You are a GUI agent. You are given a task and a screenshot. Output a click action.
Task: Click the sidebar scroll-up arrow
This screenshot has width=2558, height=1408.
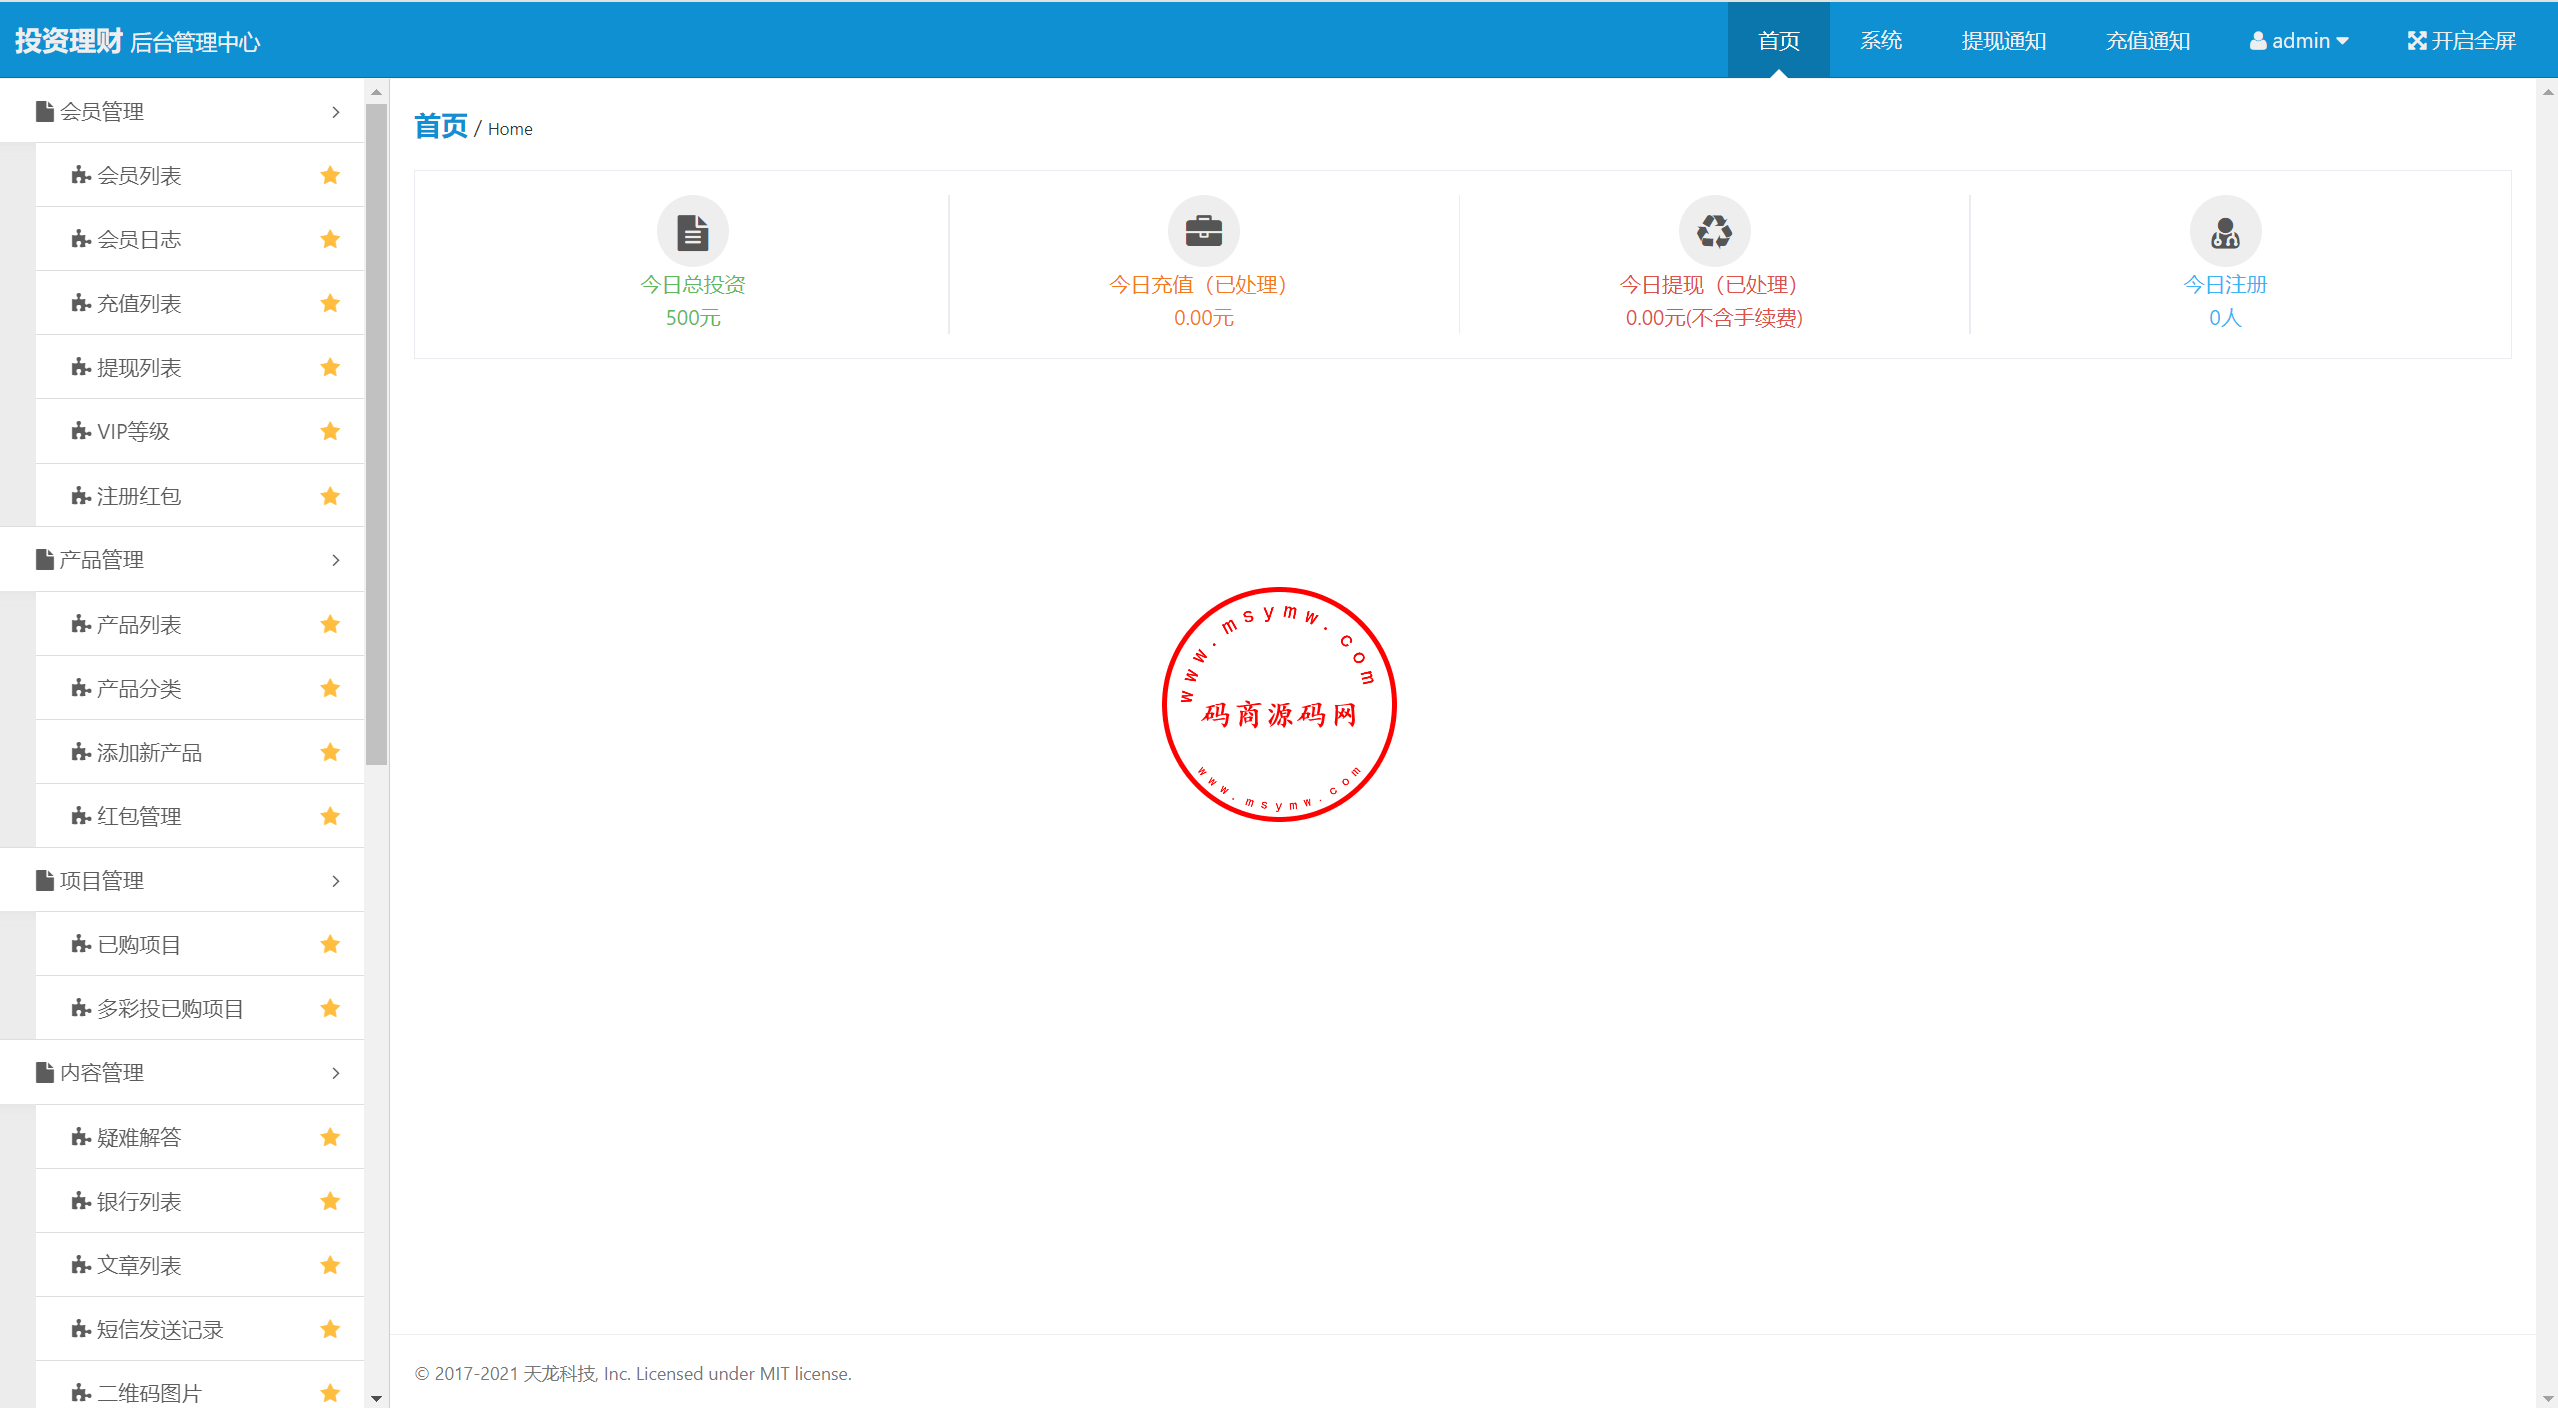click(x=376, y=92)
